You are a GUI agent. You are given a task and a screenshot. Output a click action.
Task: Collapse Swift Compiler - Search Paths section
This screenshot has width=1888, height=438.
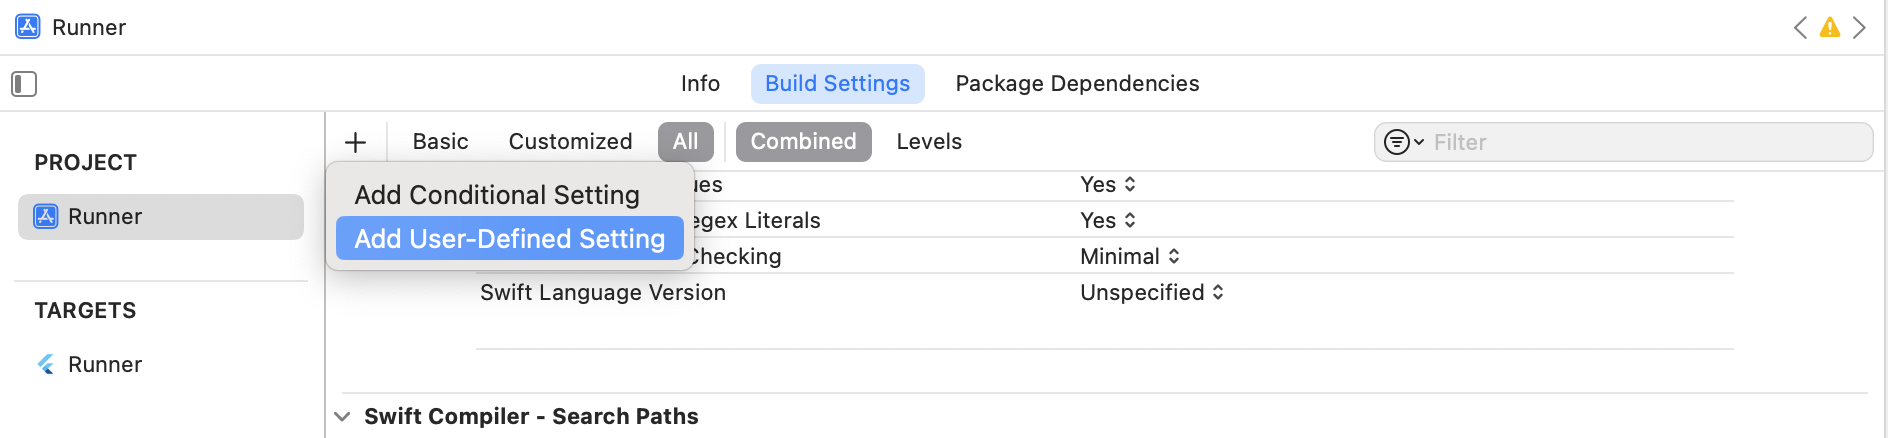coord(343,417)
